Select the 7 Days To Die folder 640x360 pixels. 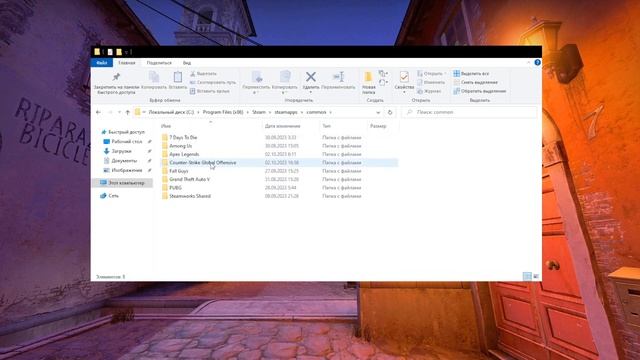point(183,138)
